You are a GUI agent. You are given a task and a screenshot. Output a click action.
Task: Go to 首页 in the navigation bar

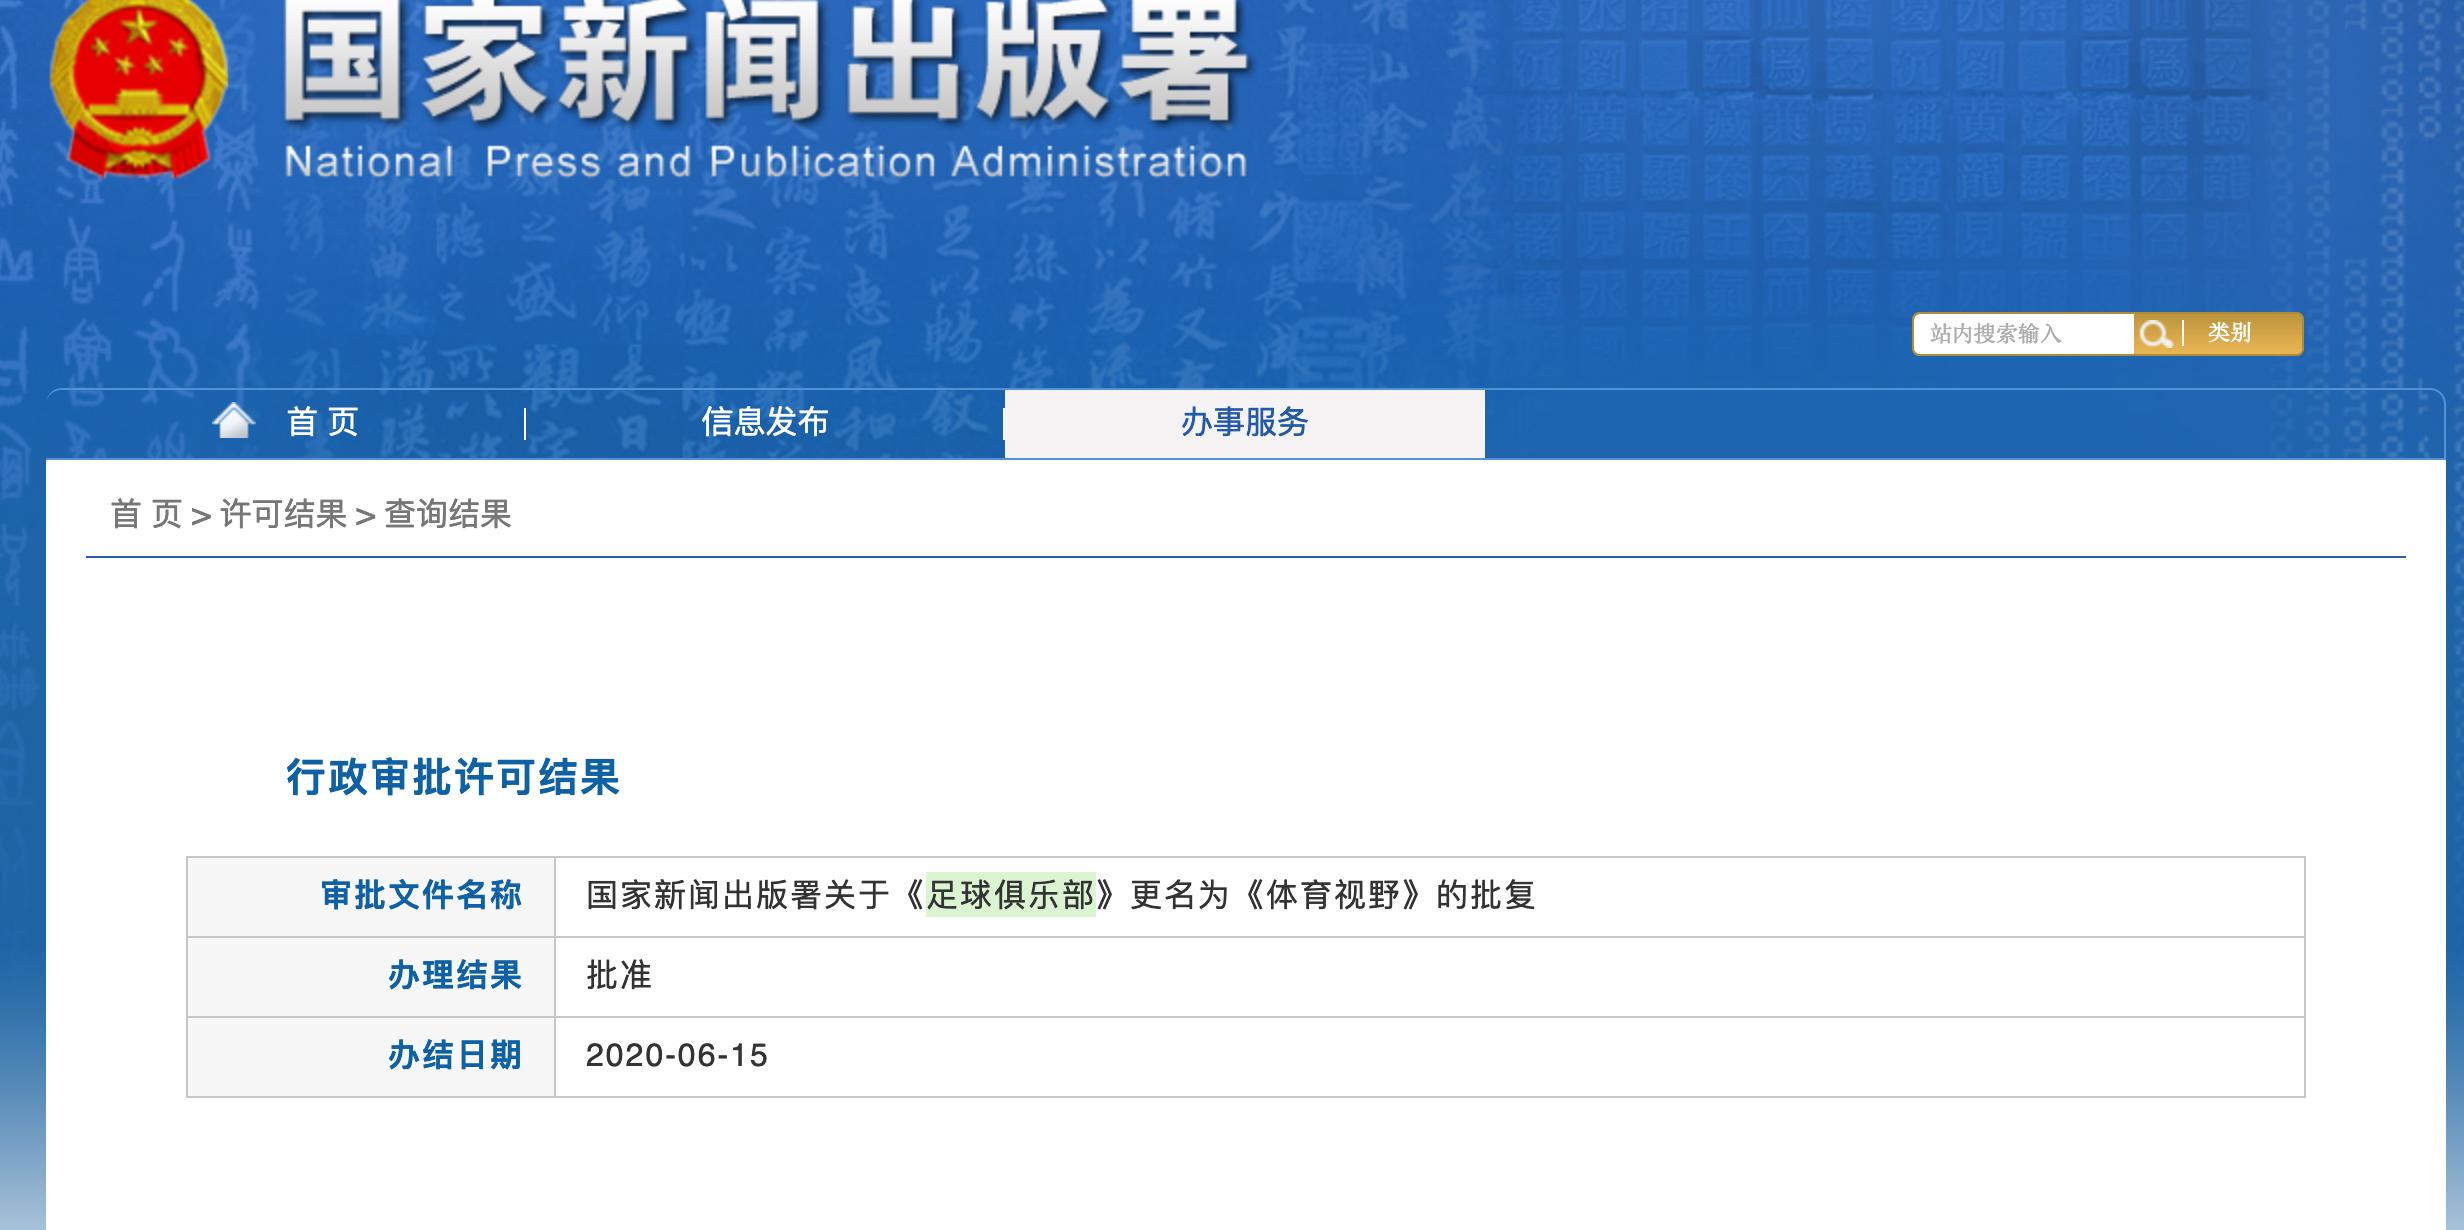click(322, 422)
